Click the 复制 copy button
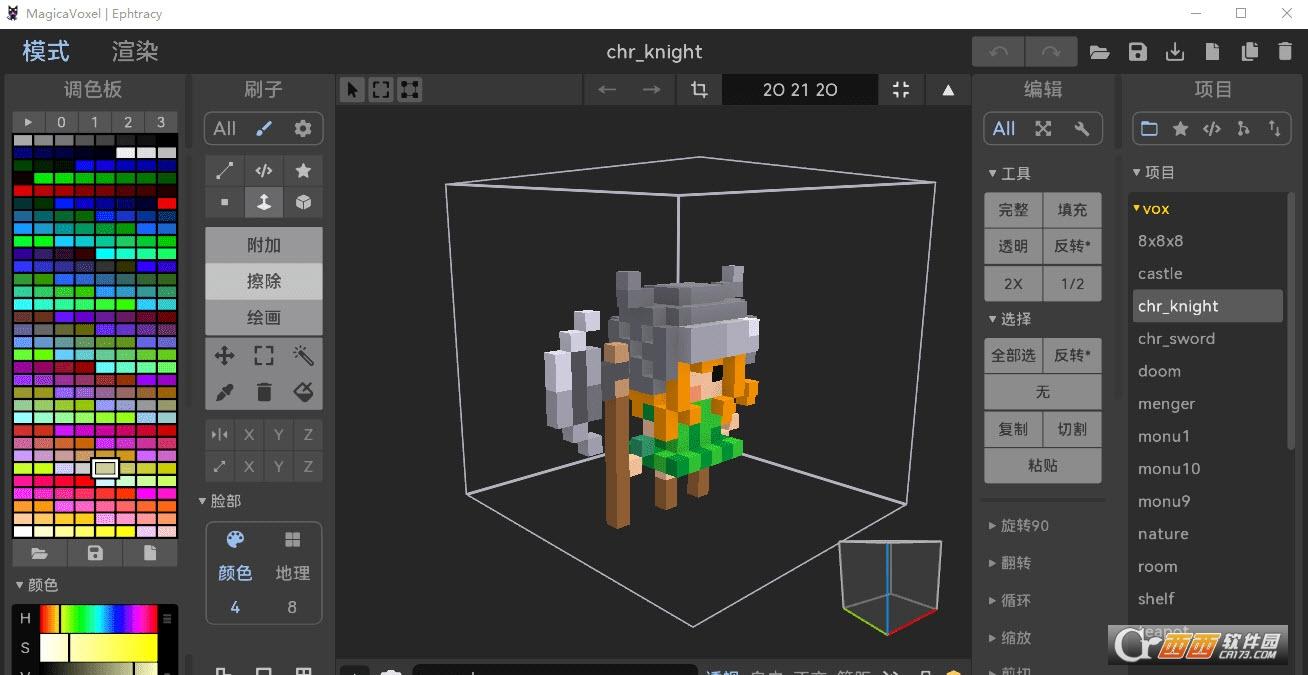 click(1013, 429)
